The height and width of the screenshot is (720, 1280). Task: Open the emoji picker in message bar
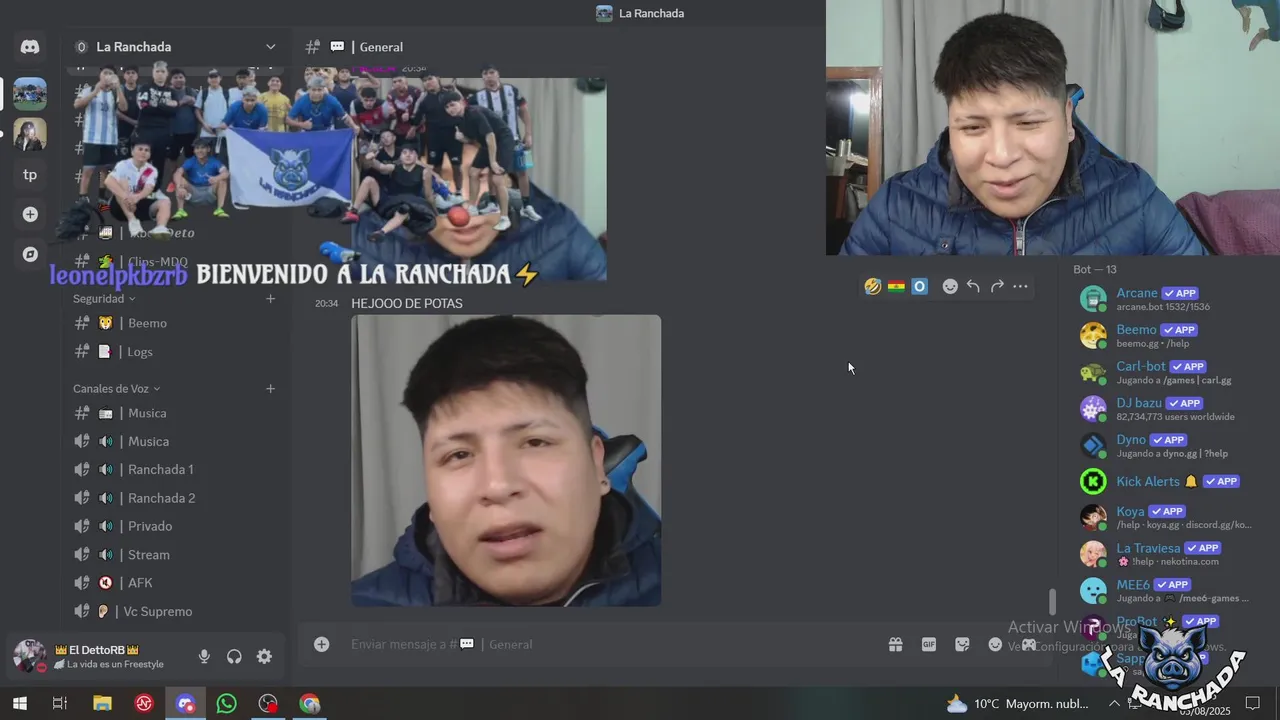tap(995, 645)
